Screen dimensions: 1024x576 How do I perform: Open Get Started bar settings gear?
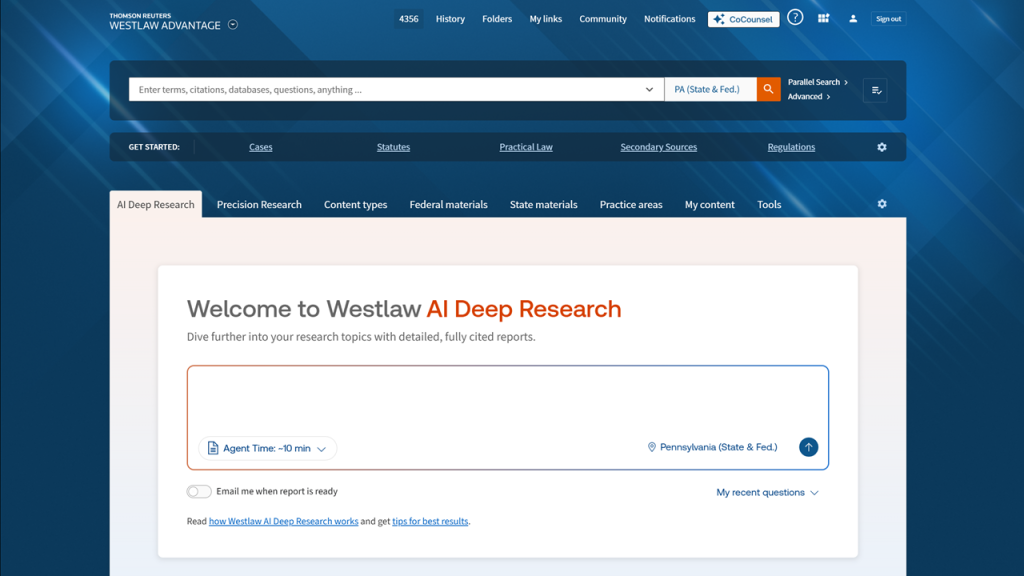[x=881, y=147]
